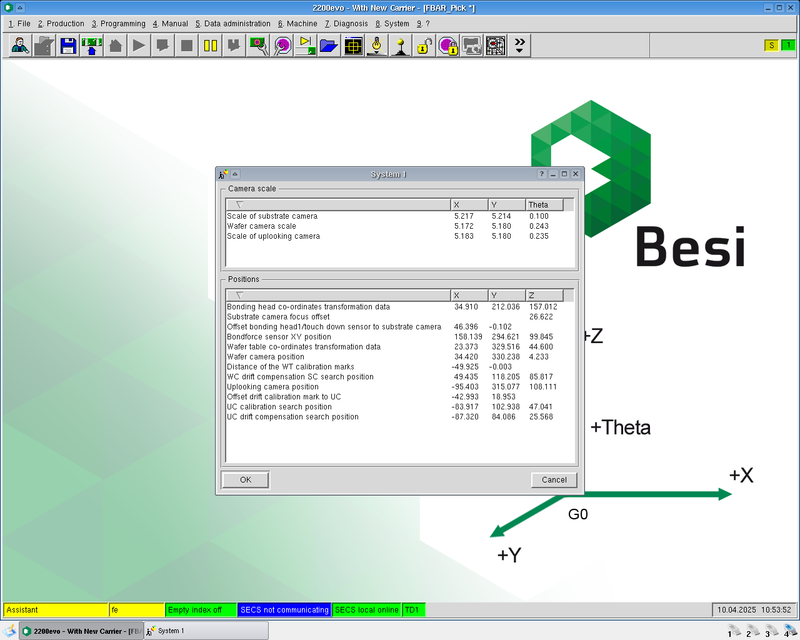Screen dimensions: 800x640
Task: Select Substrate camera focus offset row
Action: [399, 317]
